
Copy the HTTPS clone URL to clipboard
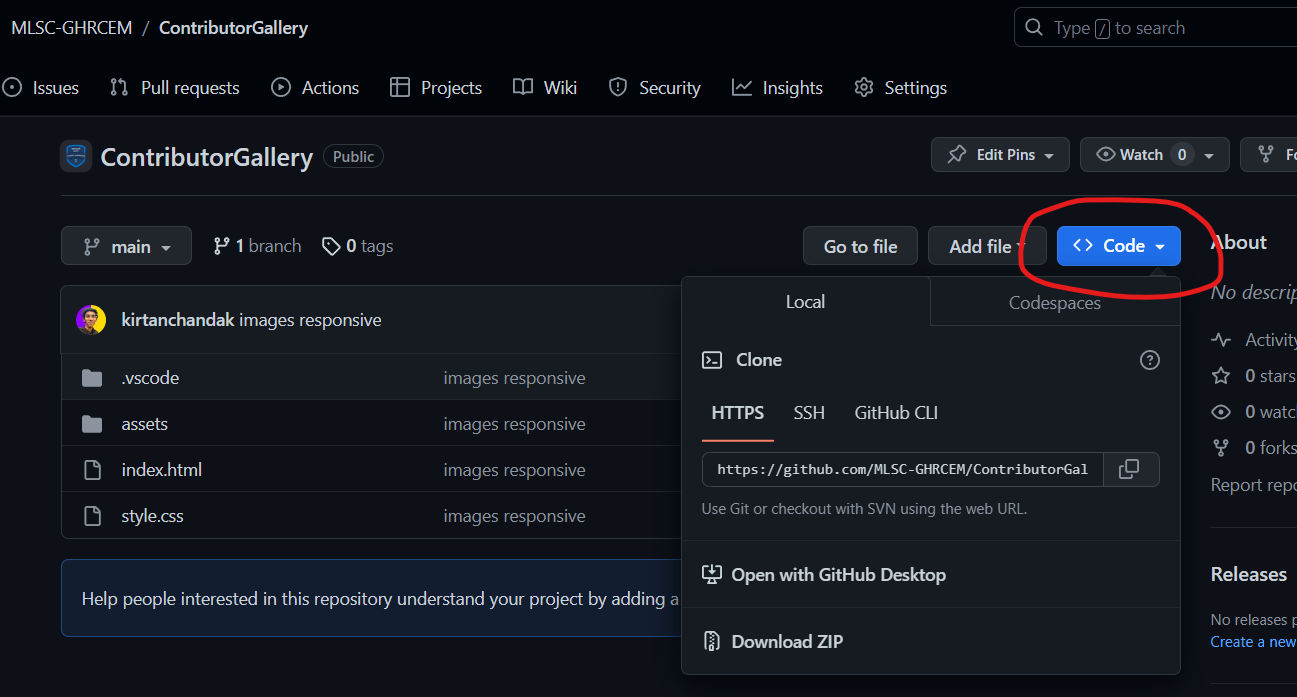click(x=1129, y=469)
